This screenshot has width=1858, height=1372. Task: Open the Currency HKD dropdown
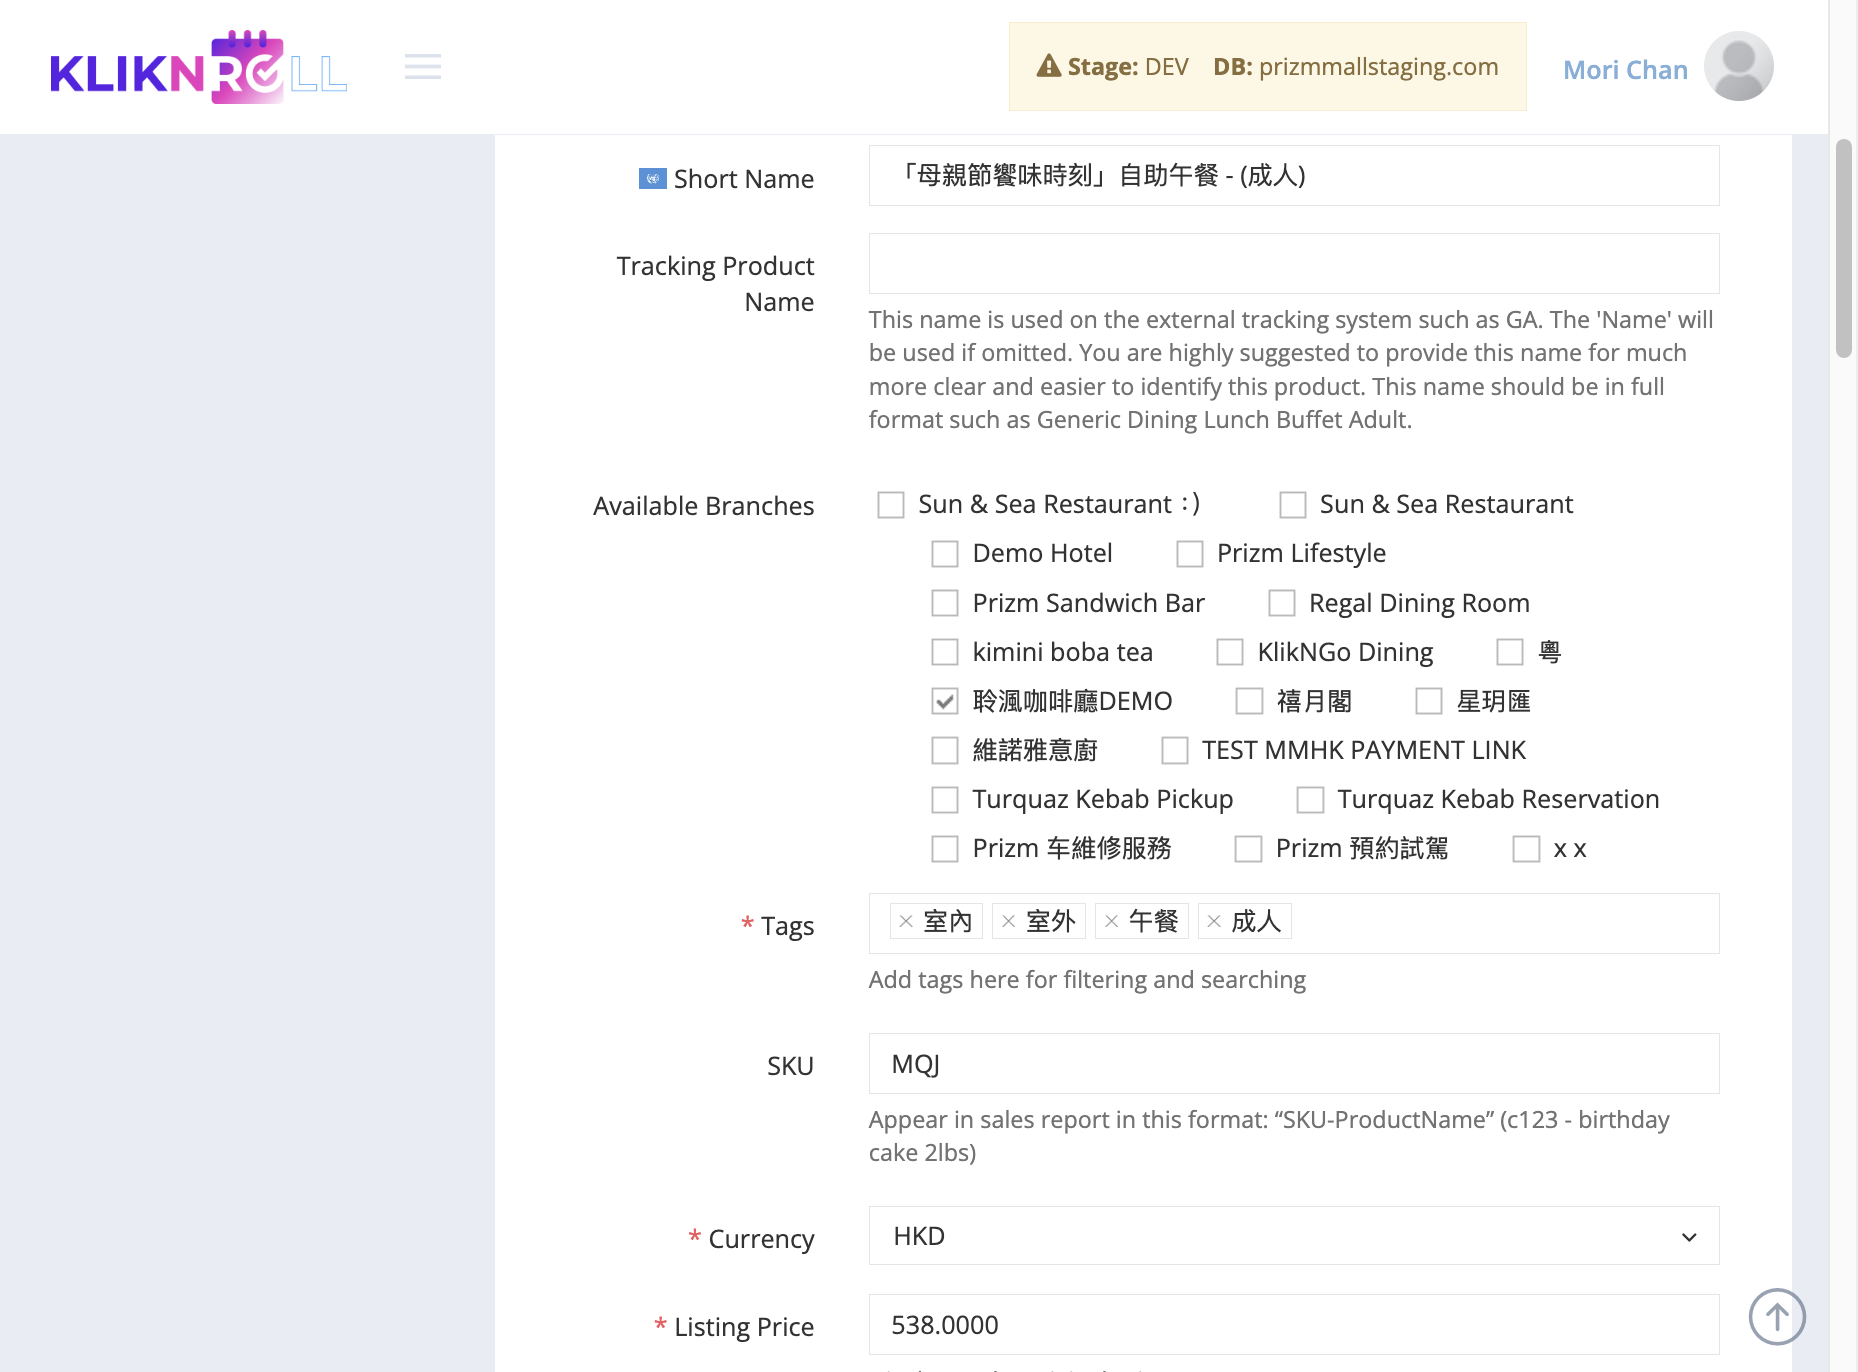tap(1294, 1236)
